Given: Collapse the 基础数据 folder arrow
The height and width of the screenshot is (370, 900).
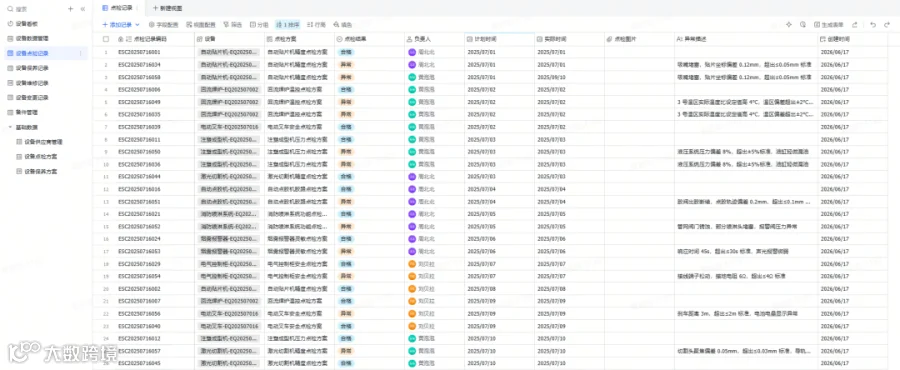Looking at the screenshot, I should coord(10,127).
